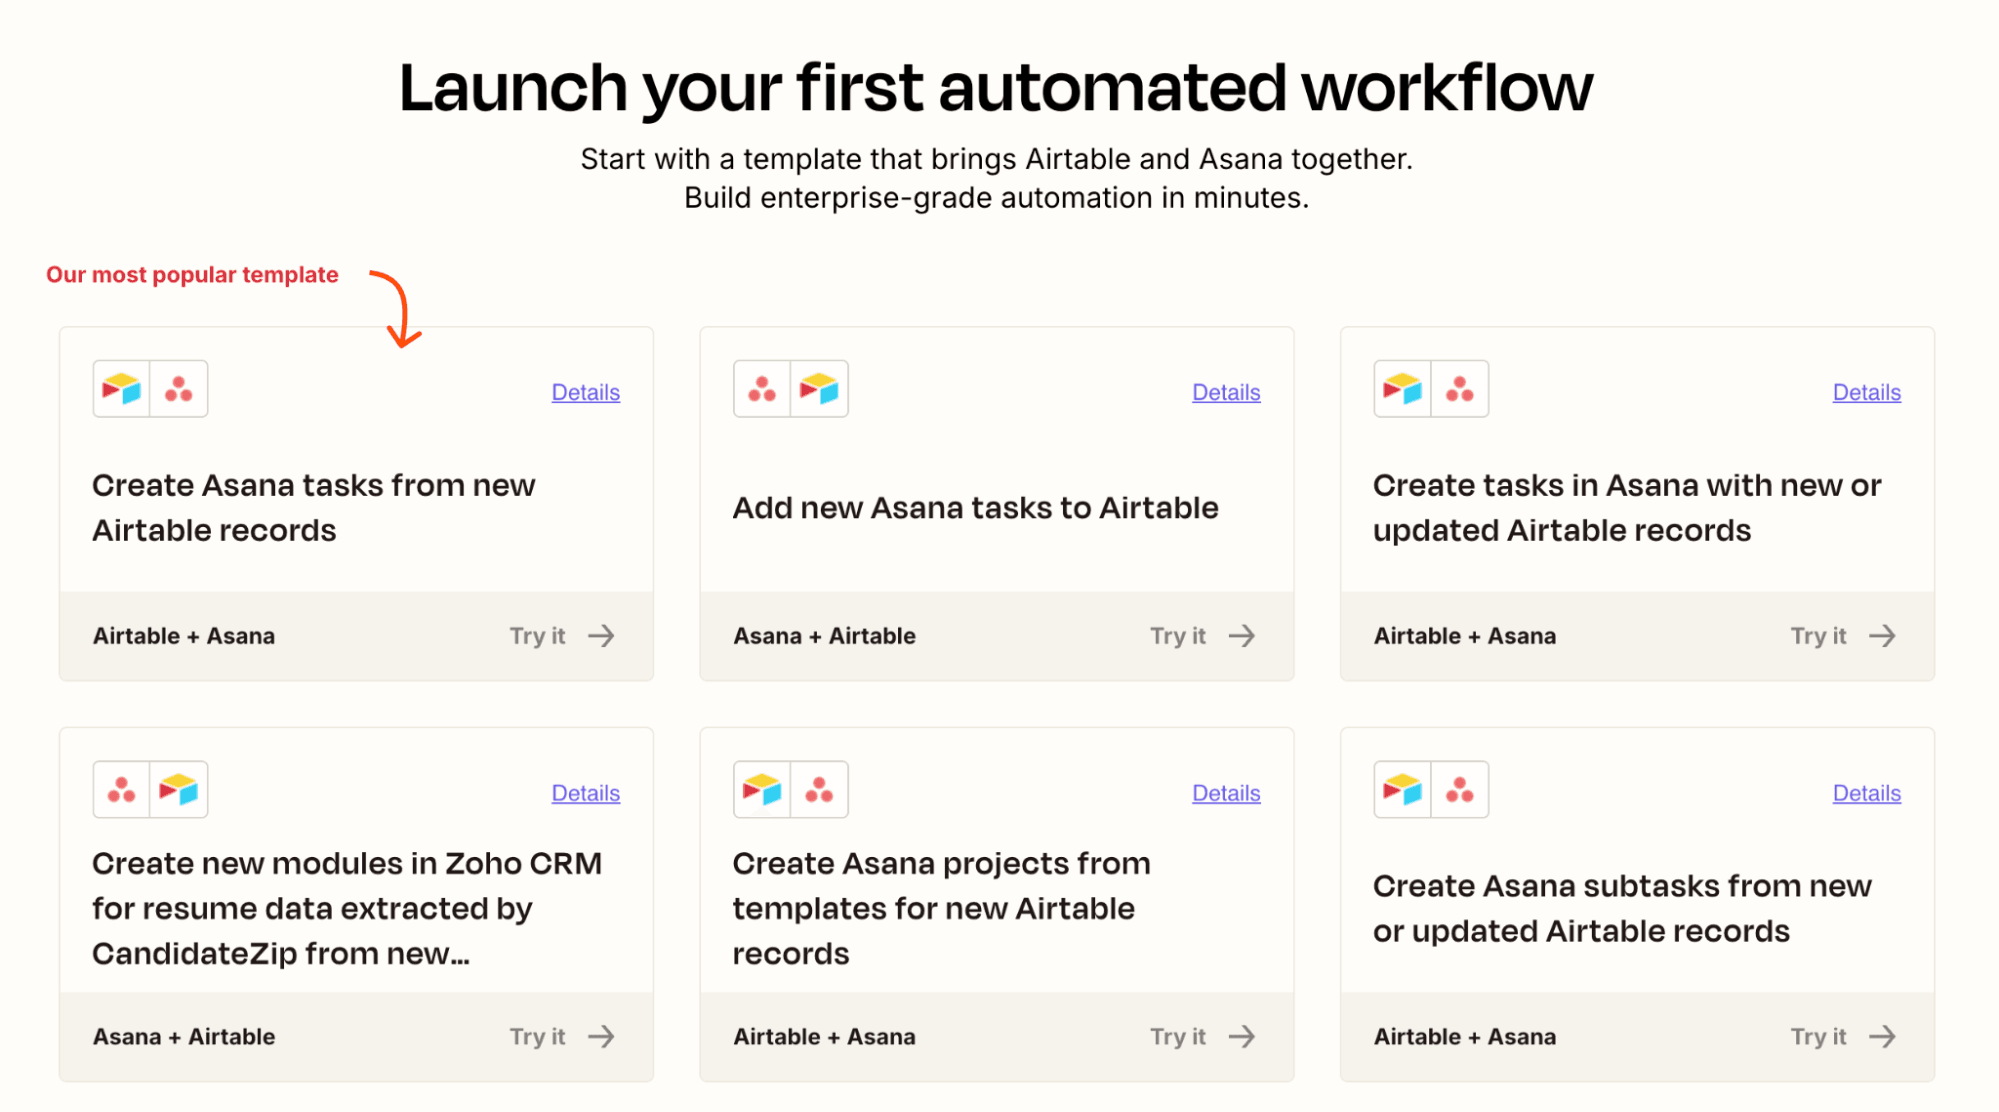Click Airtable icon on 'Create Asana projects from templates' card

pyautogui.click(x=762, y=790)
